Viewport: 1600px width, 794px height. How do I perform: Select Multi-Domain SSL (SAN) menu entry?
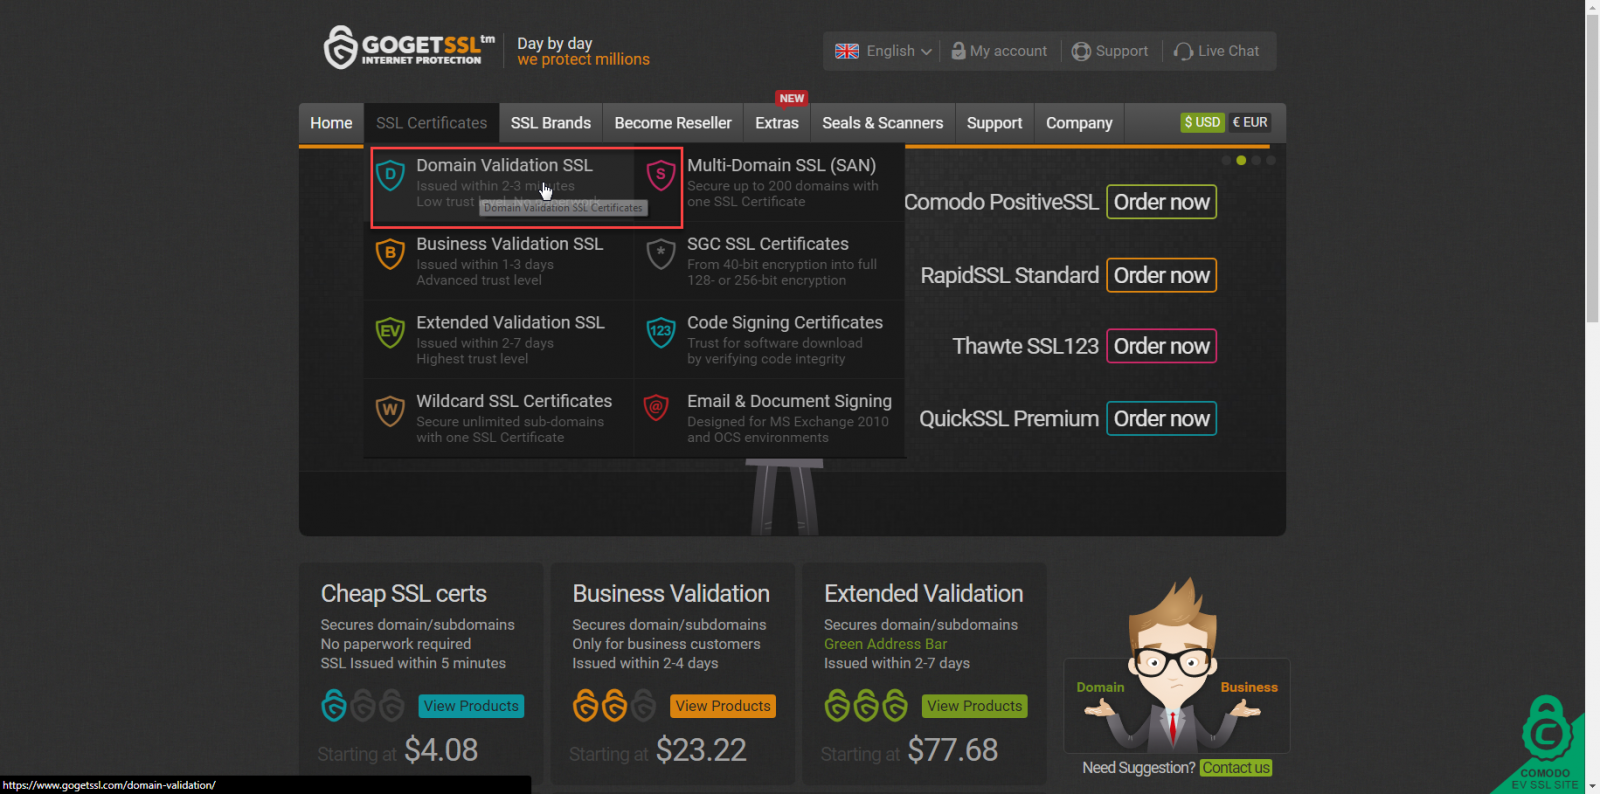click(770, 183)
